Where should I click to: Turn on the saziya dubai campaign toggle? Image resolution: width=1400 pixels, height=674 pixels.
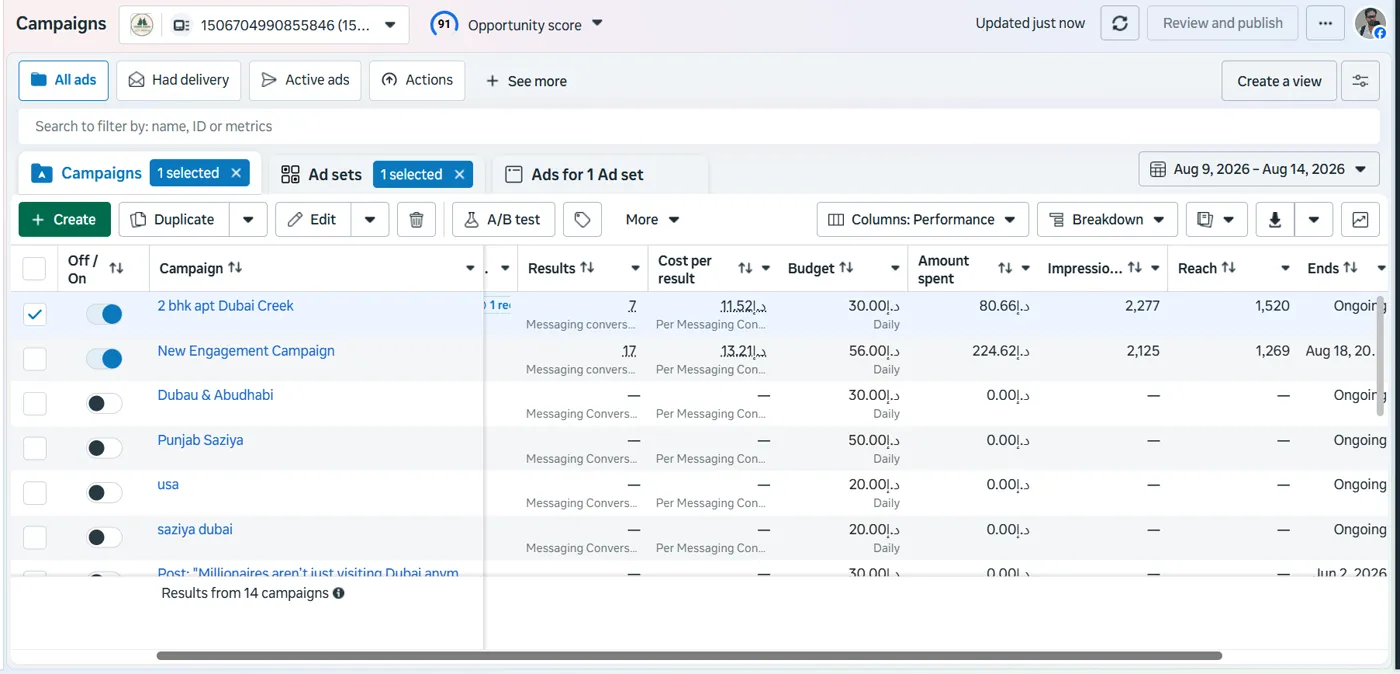point(104,538)
